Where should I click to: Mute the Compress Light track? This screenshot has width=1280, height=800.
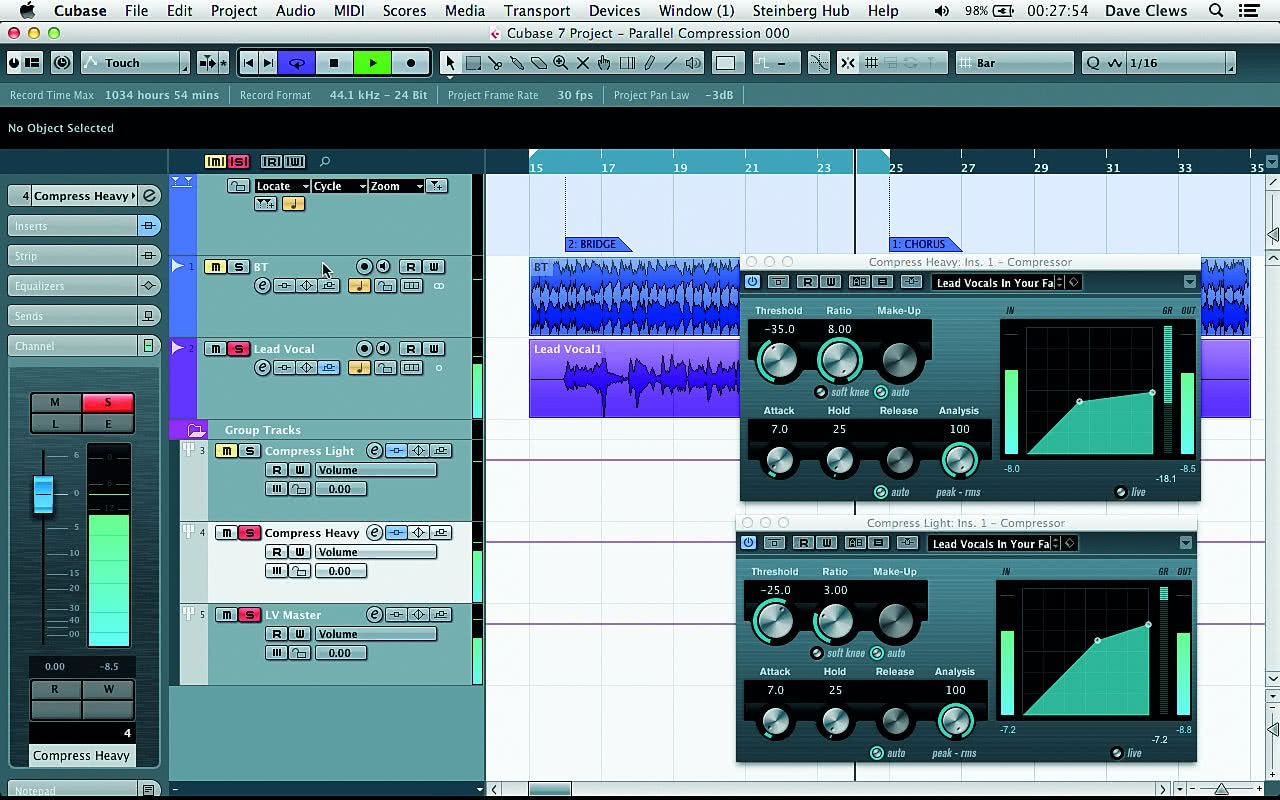[x=227, y=451]
